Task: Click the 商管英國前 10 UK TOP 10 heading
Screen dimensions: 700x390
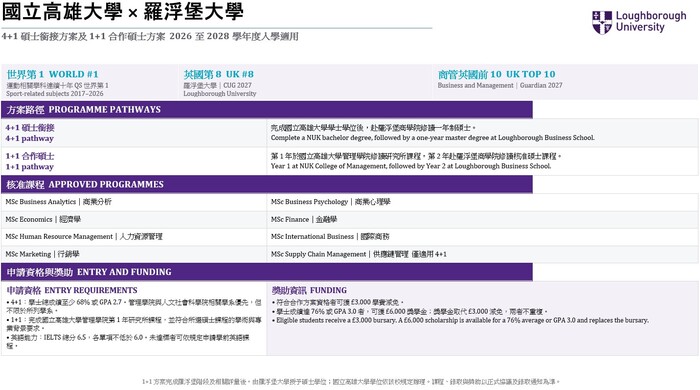Action: click(496, 74)
